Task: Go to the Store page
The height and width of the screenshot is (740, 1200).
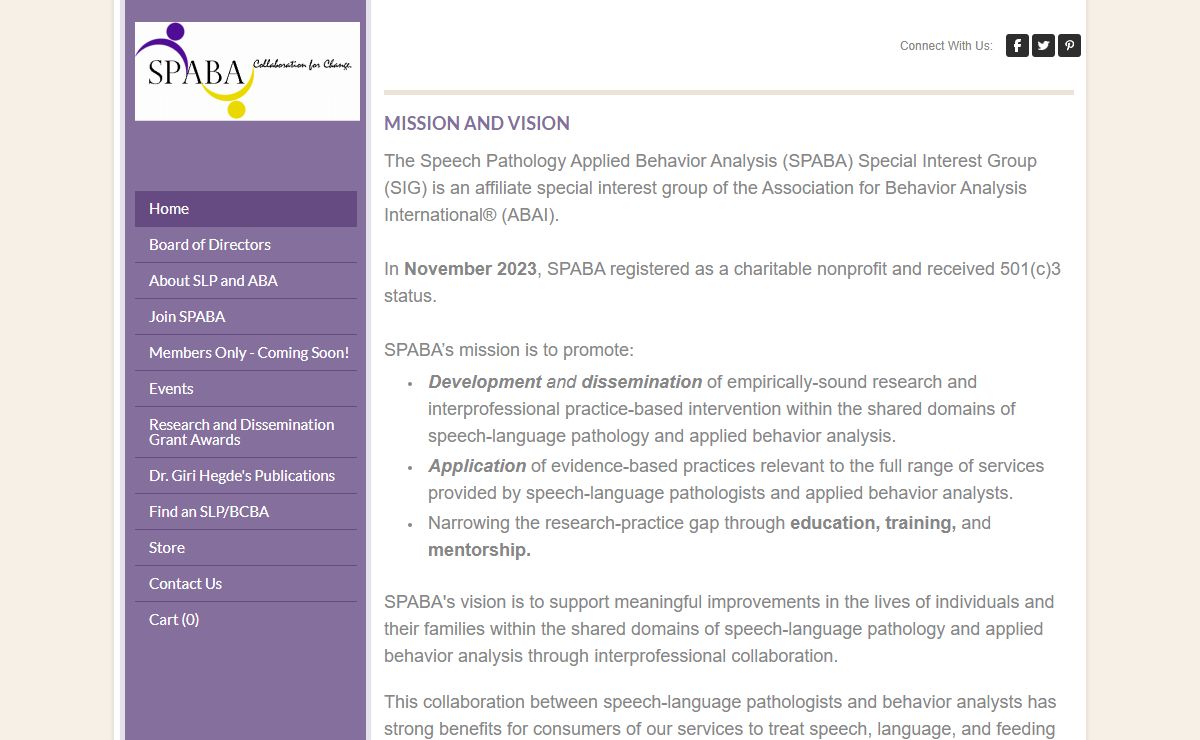Action: (246, 548)
